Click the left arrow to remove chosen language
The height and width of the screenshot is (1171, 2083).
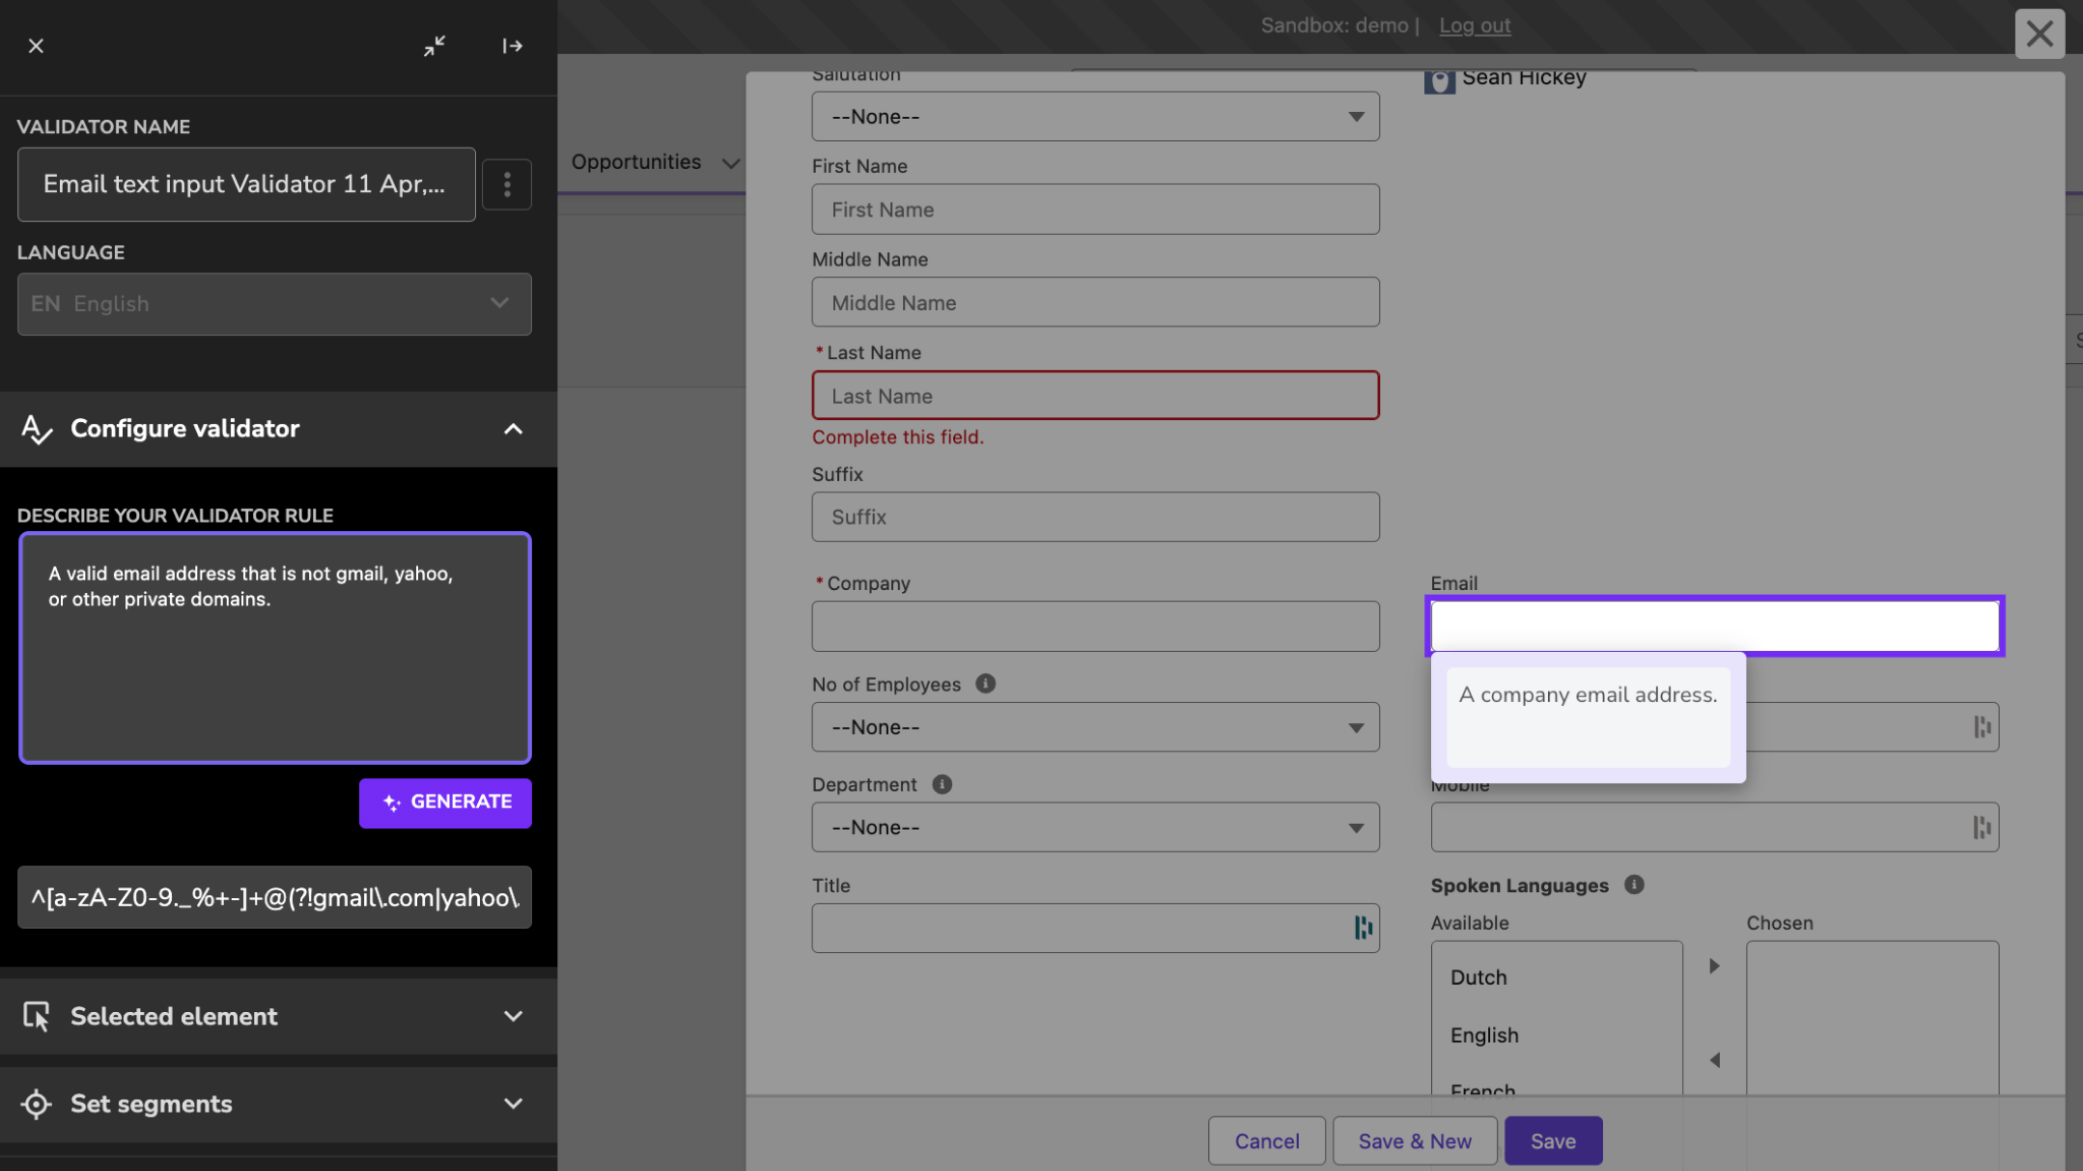[x=1714, y=1060]
